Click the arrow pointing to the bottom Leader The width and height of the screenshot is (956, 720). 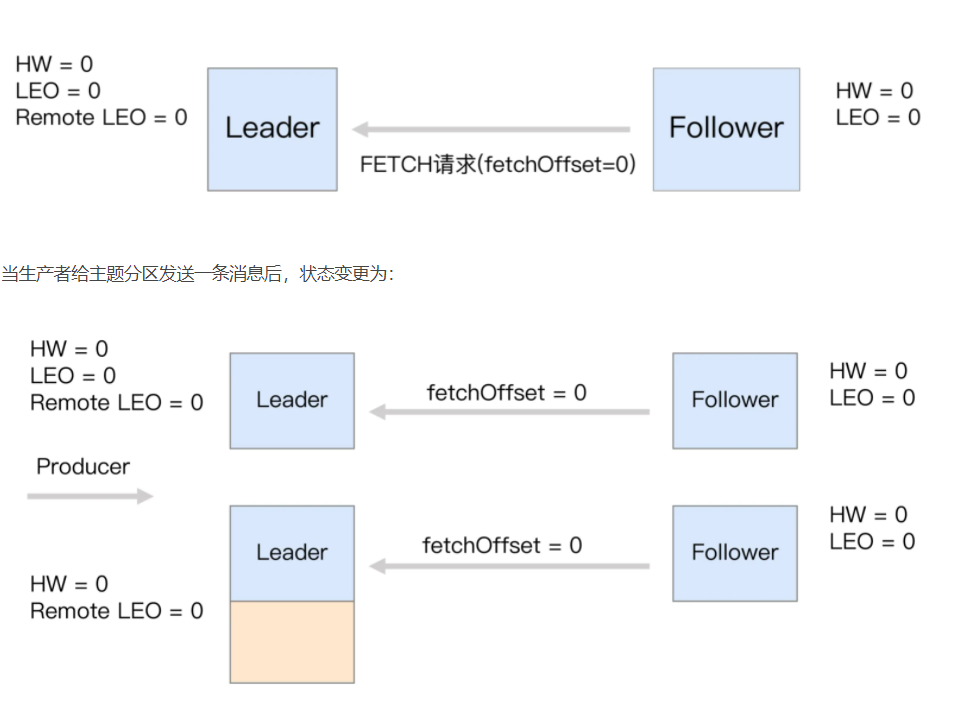509,566
